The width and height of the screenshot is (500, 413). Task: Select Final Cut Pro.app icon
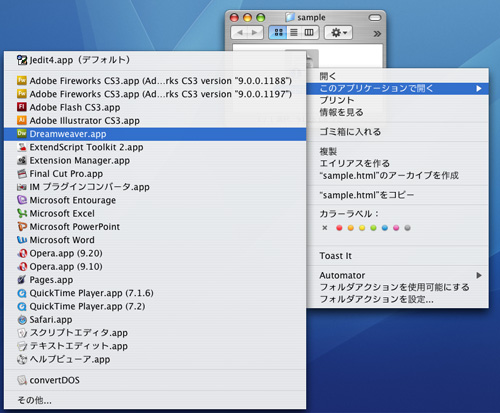[x=22, y=173]
